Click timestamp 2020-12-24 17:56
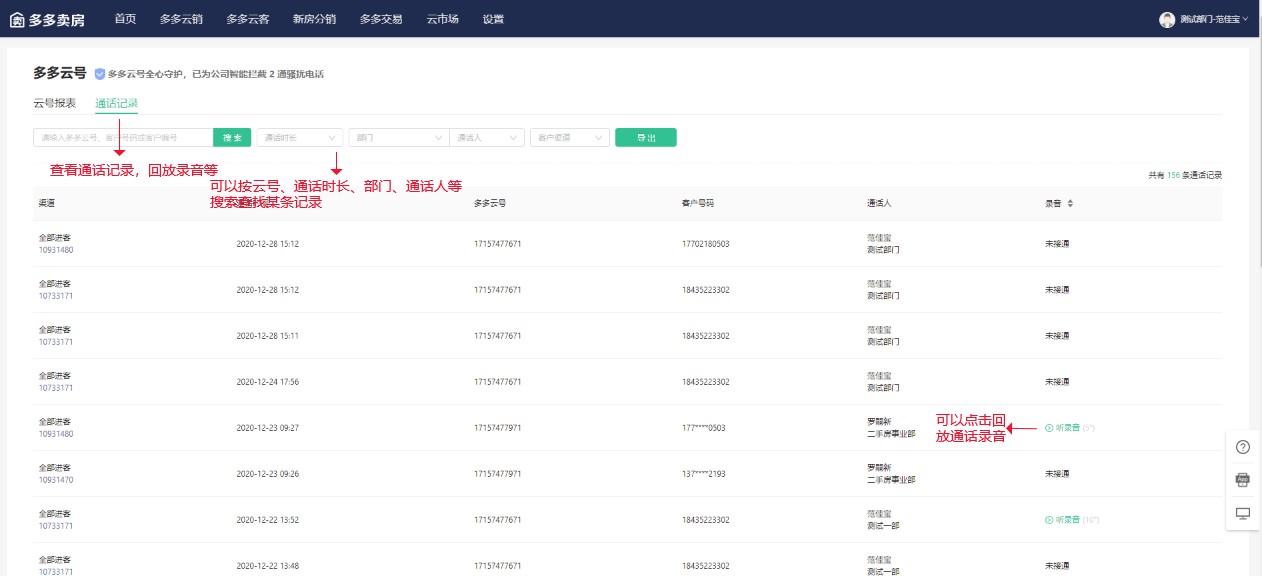This screenshot has height=576, width=1262. tap(268, 382)
